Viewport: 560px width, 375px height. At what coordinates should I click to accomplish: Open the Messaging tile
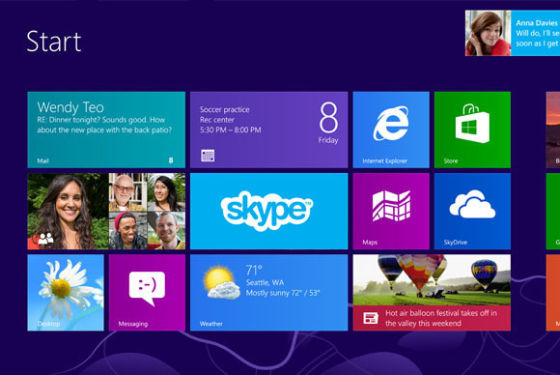pyautogui.click(x=147, y=292)
